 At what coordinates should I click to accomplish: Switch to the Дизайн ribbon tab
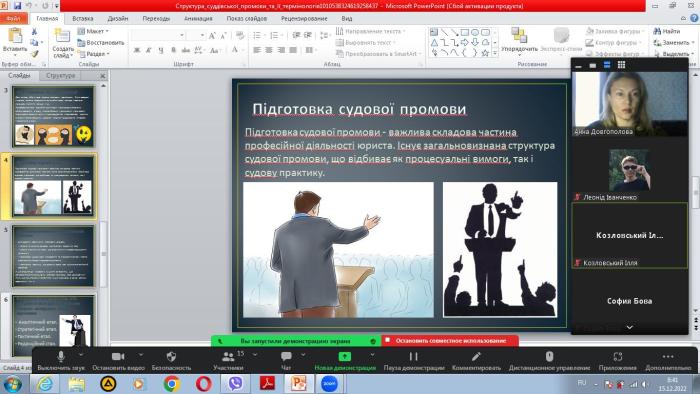point(118,19)
